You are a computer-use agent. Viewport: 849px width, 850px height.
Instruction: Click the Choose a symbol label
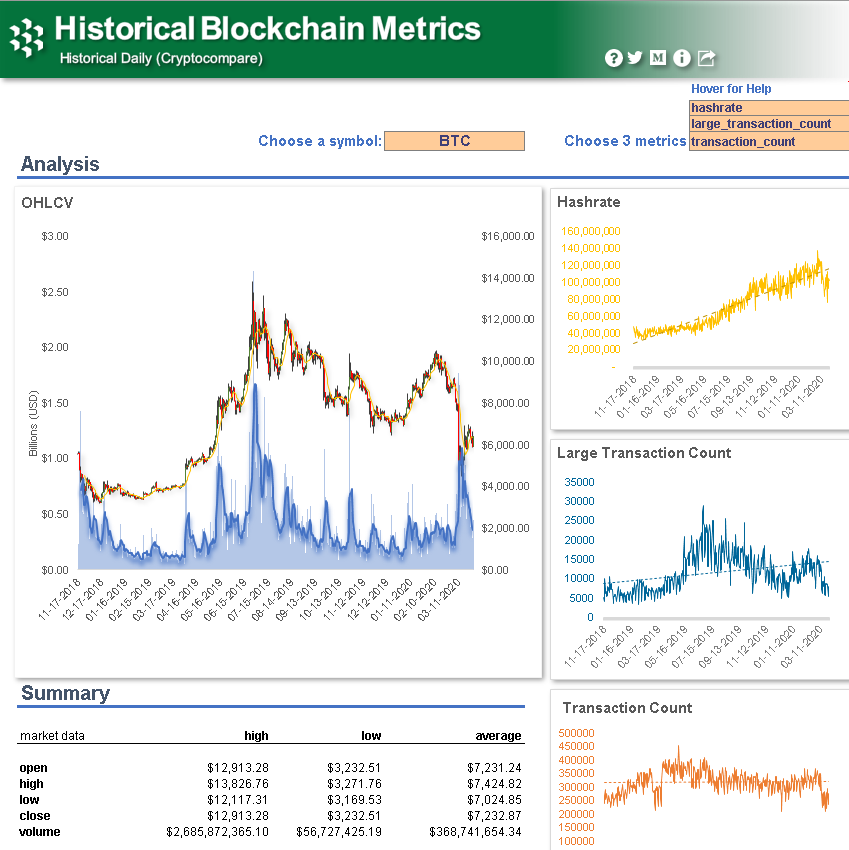pos(317,141)
